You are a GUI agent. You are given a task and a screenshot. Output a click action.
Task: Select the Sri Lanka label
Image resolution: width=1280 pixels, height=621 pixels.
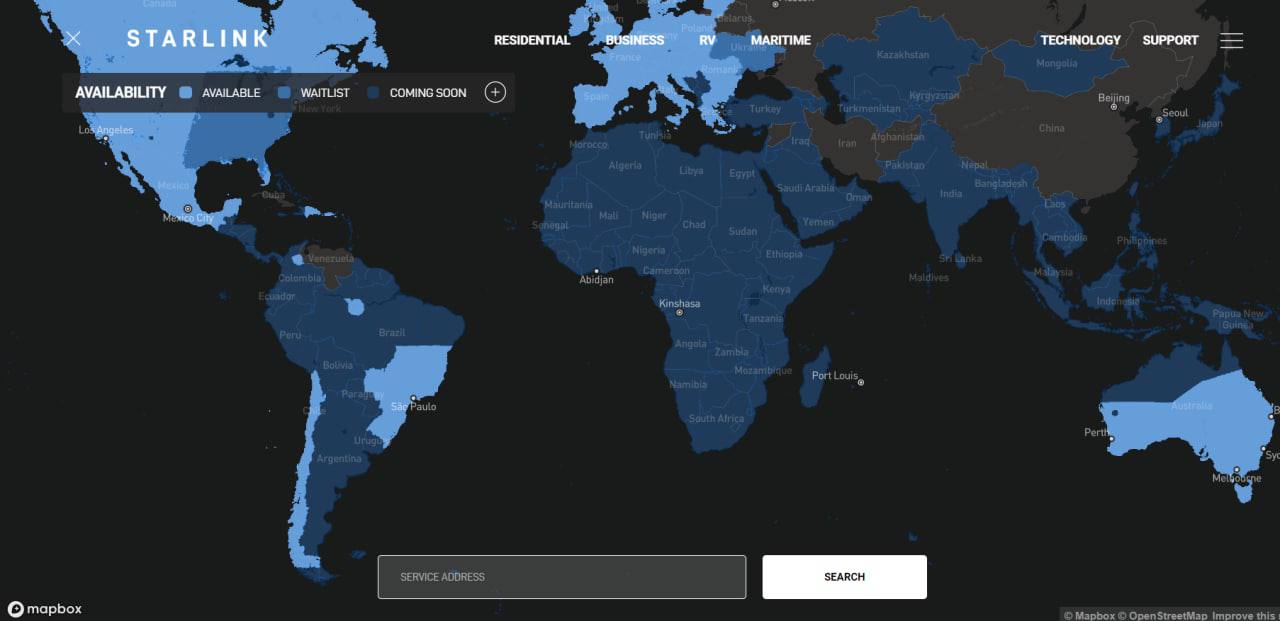pos(960,258)
